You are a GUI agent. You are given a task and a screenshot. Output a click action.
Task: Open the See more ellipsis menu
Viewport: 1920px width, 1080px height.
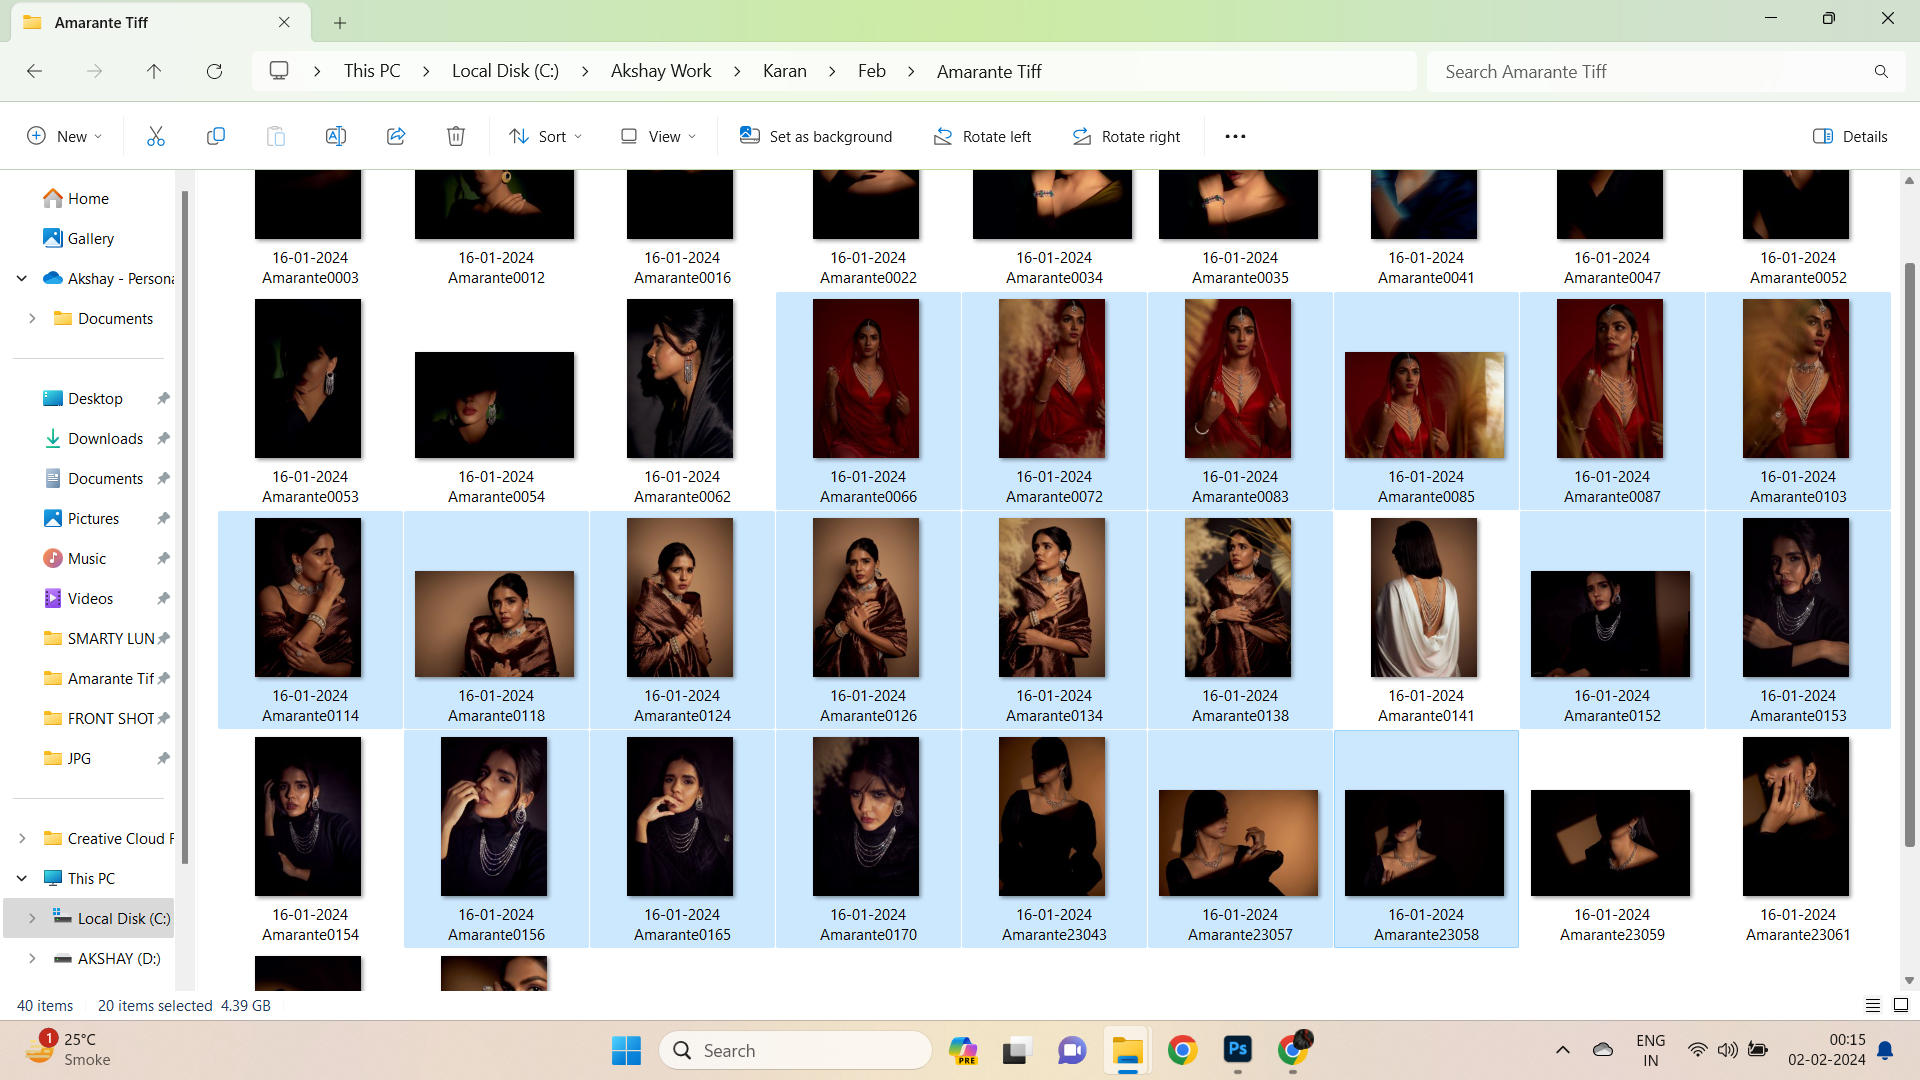tap(1235, 136)
